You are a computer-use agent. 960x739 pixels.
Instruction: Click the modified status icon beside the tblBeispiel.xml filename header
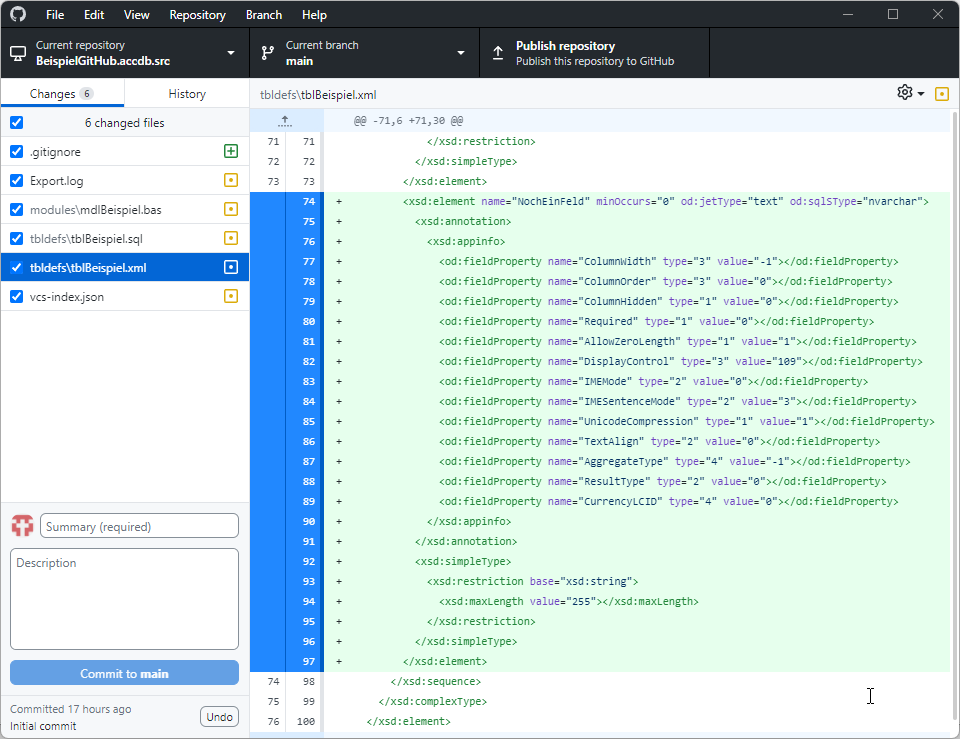(941, 92)
